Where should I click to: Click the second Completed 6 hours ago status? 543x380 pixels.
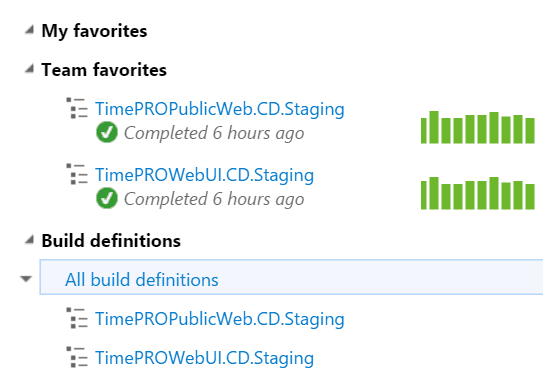pyautogui.click(x=214, y=199)
